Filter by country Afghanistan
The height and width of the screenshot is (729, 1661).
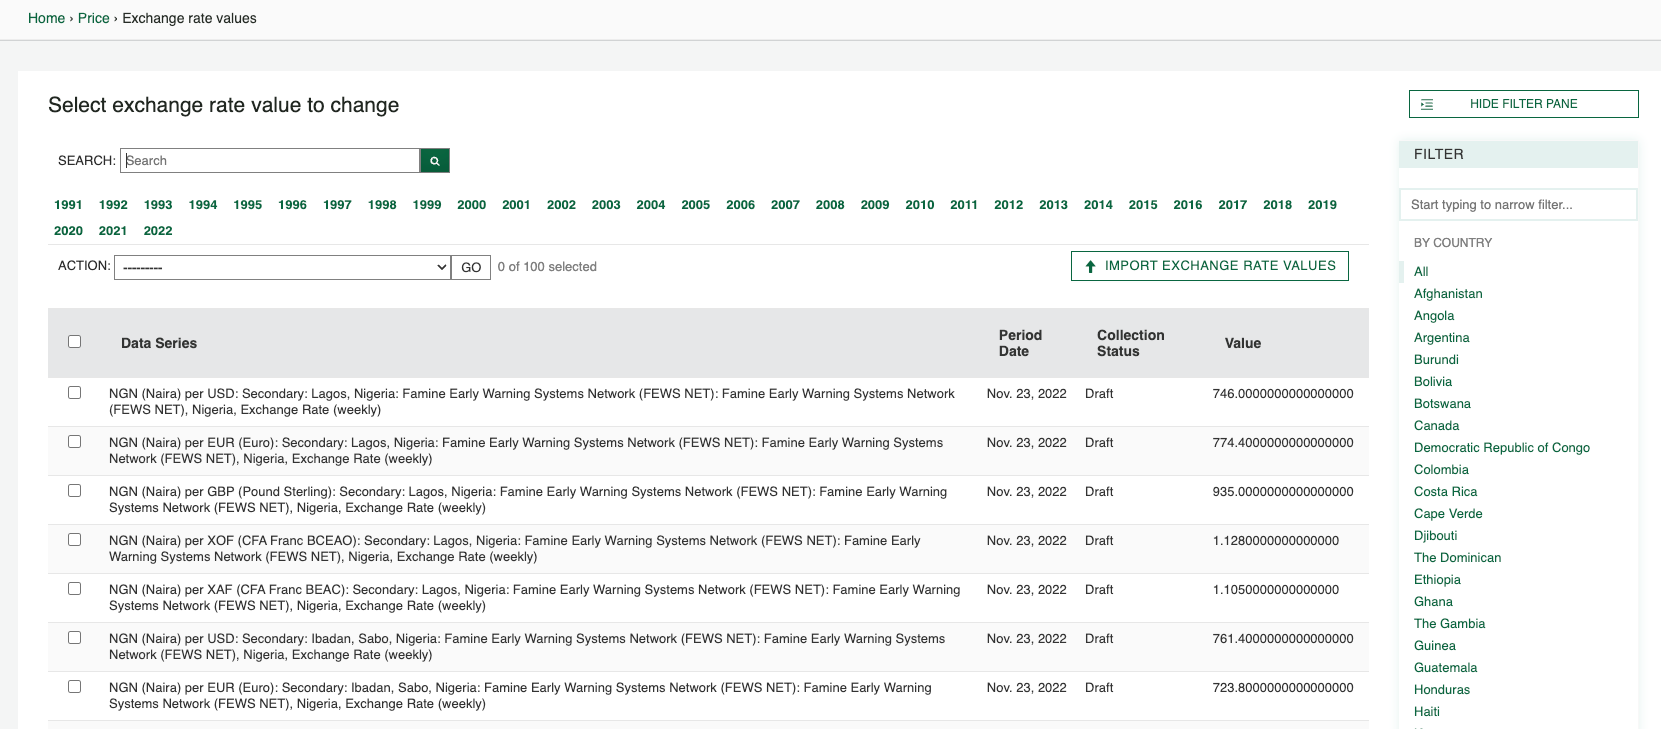tap(1447, 294)
